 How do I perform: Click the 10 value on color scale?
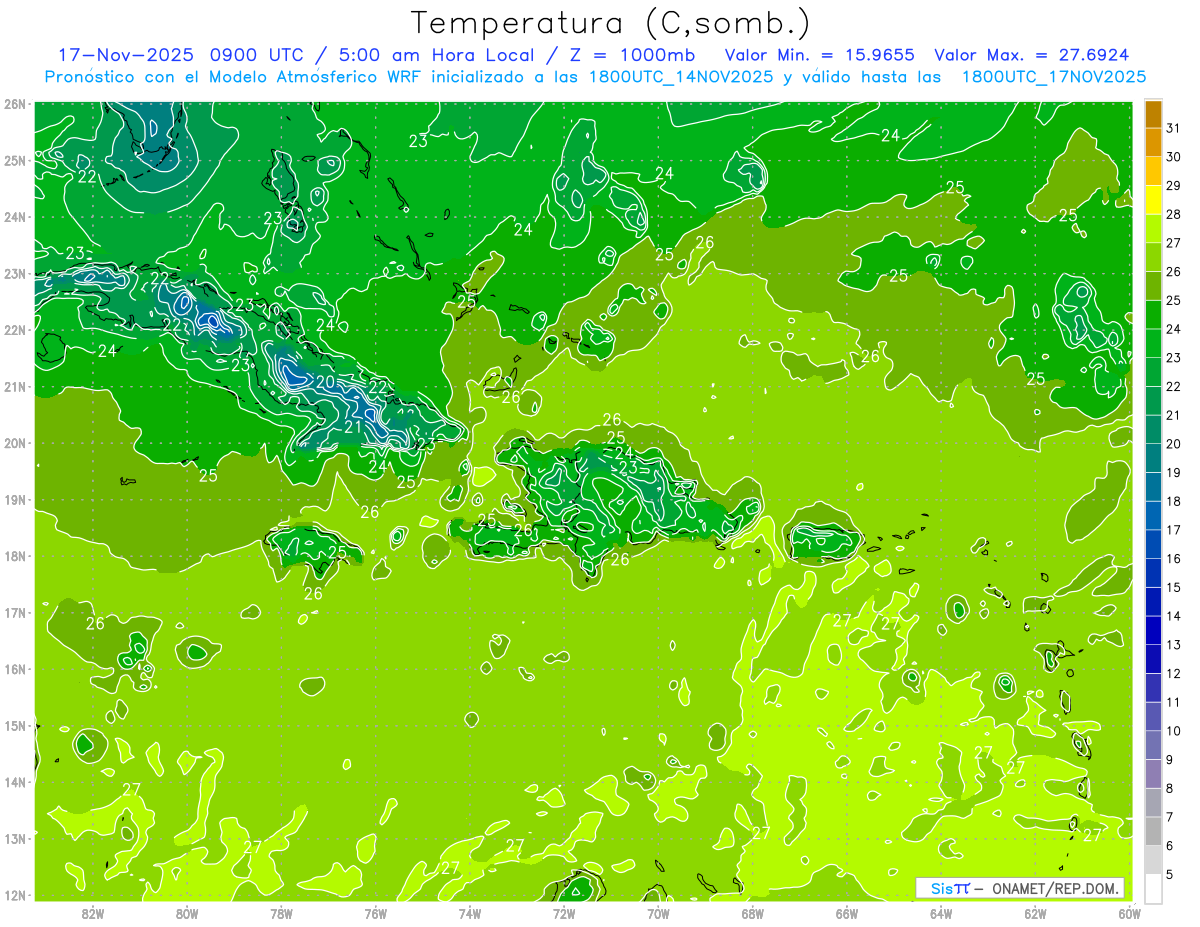[x=1173, y=730]
